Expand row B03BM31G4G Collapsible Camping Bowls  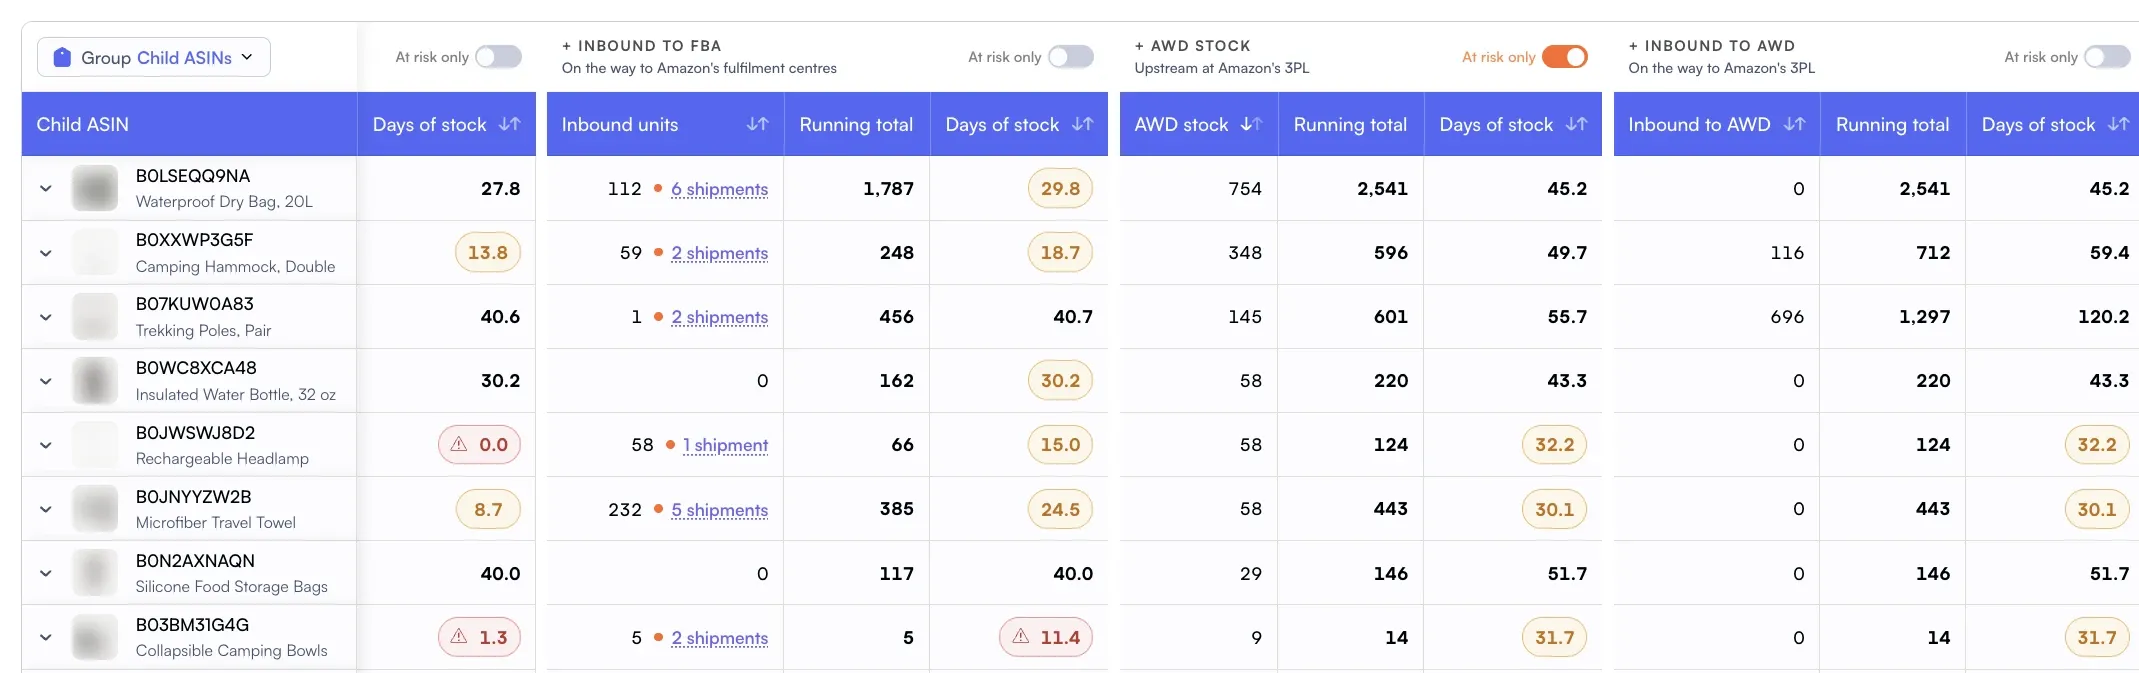46,637
